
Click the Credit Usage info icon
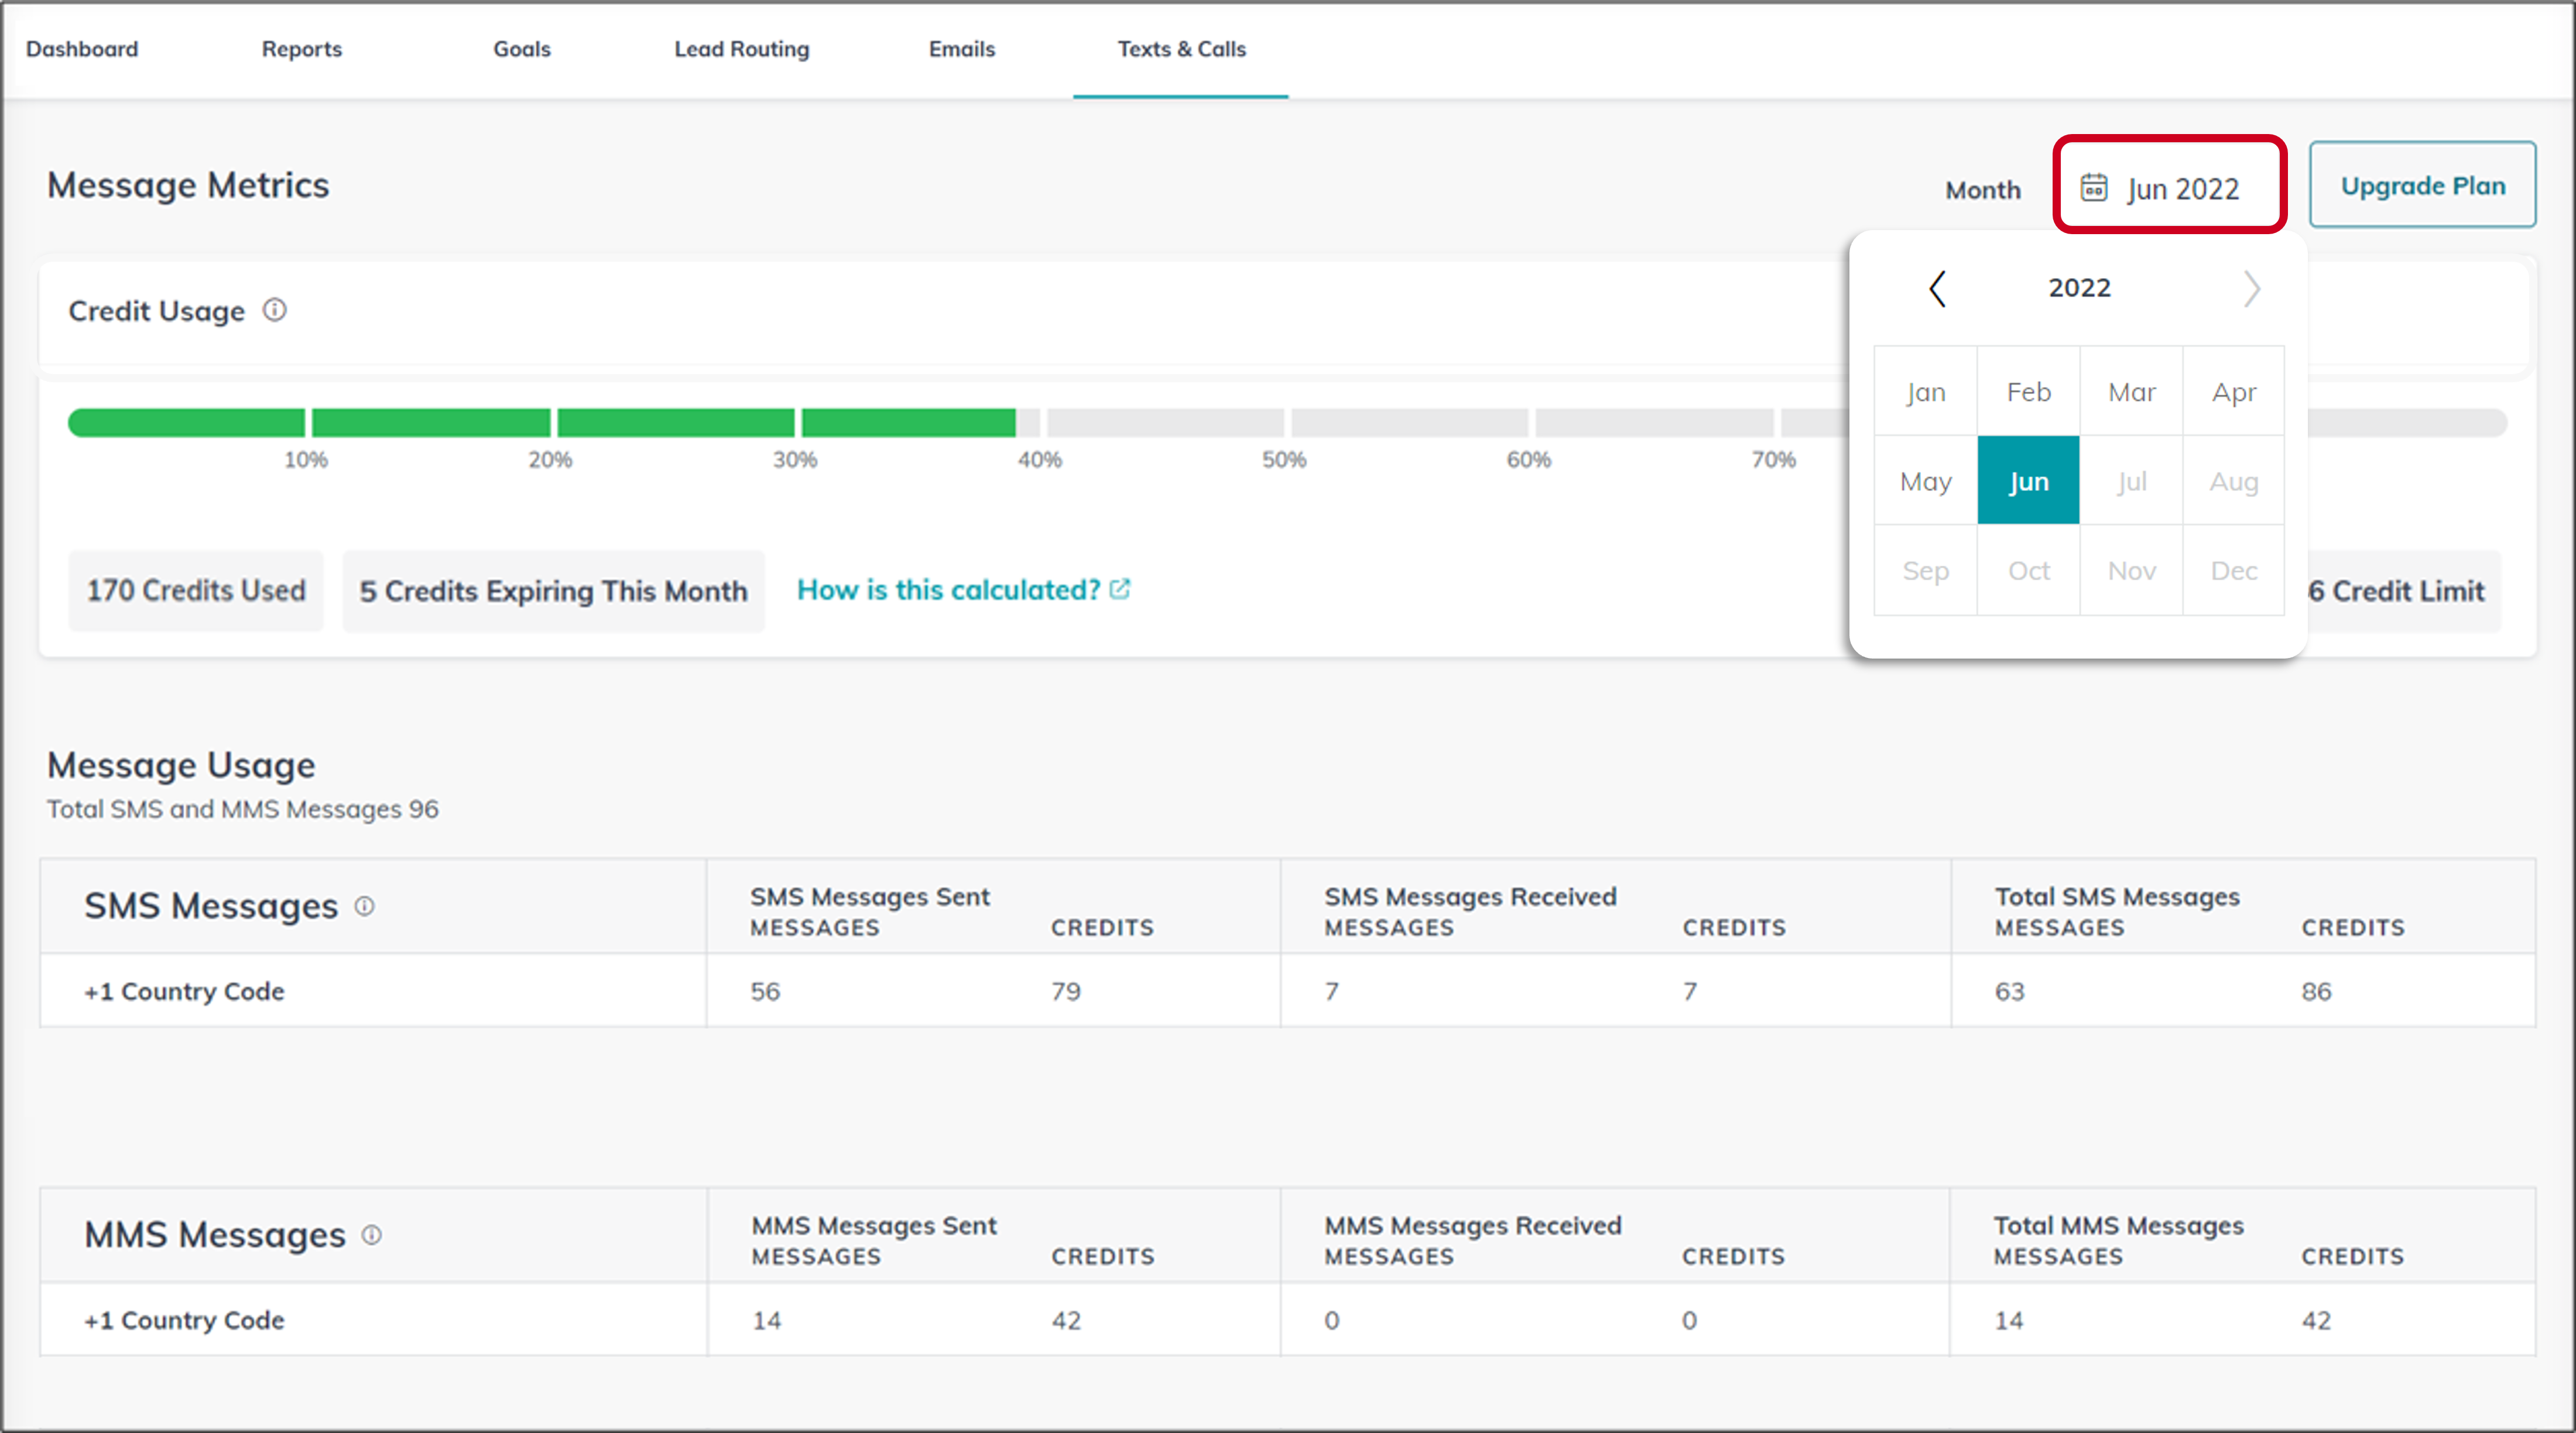(274, 310)
